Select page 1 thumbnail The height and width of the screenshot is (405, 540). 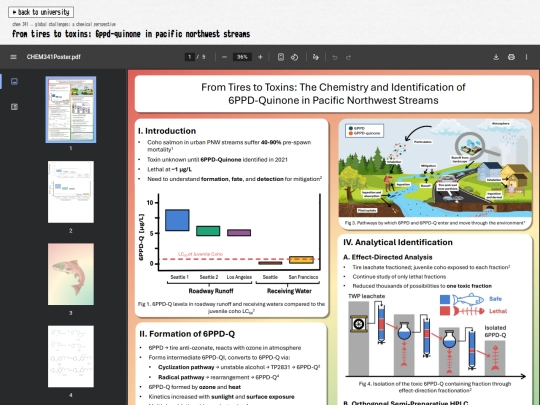pyautogui.click(x=71, y=109)
